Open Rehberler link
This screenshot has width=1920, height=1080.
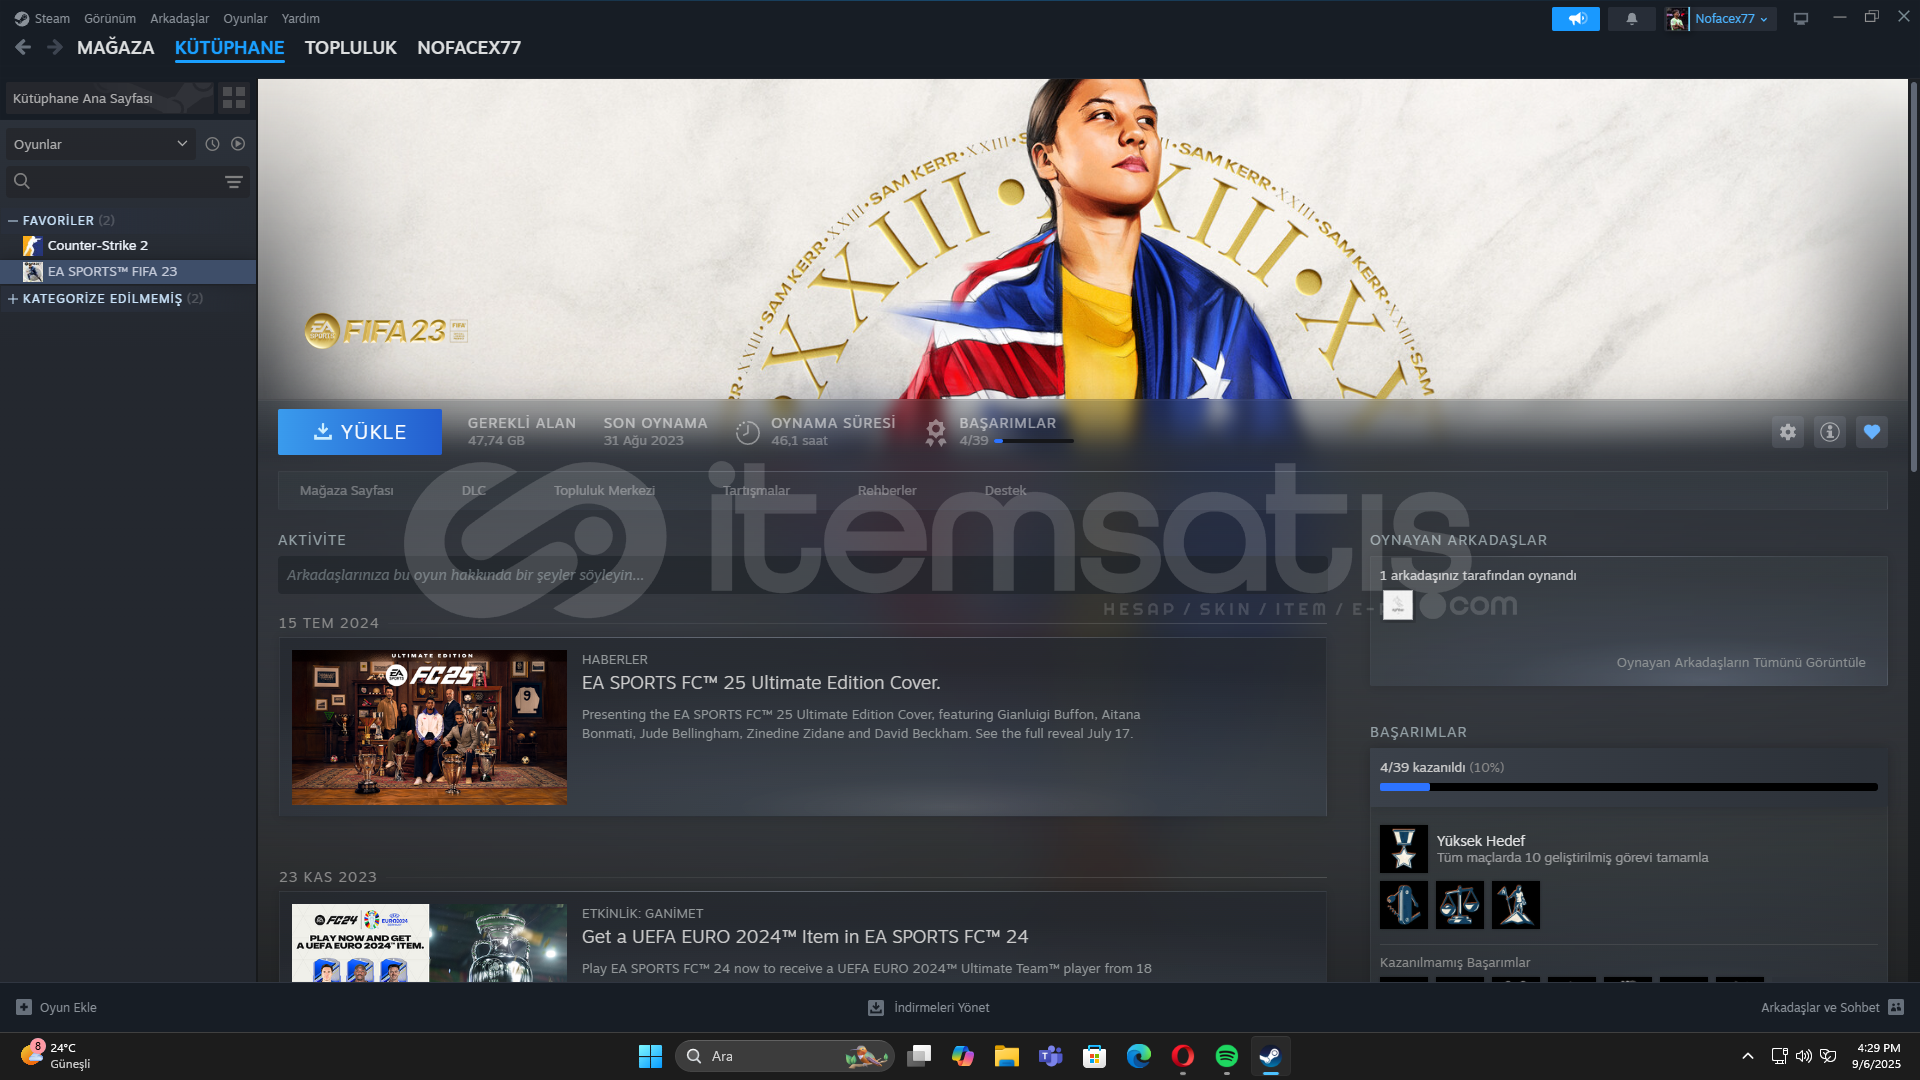(x=887, y=490)
